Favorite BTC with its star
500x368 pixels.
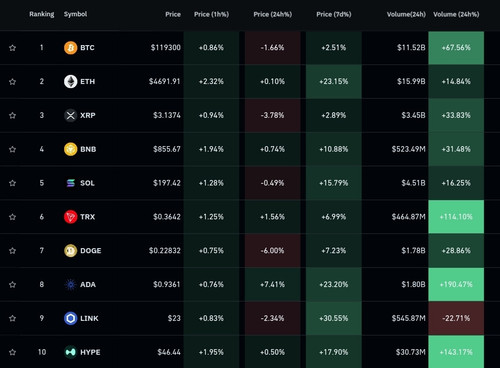point(12,48)
